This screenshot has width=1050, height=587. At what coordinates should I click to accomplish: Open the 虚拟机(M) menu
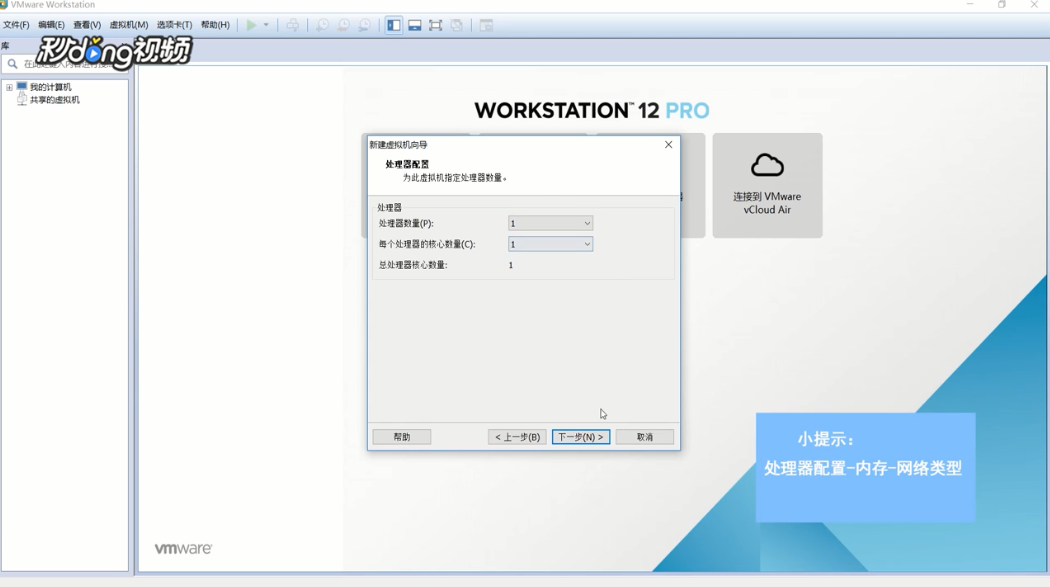tap(129, 25)
